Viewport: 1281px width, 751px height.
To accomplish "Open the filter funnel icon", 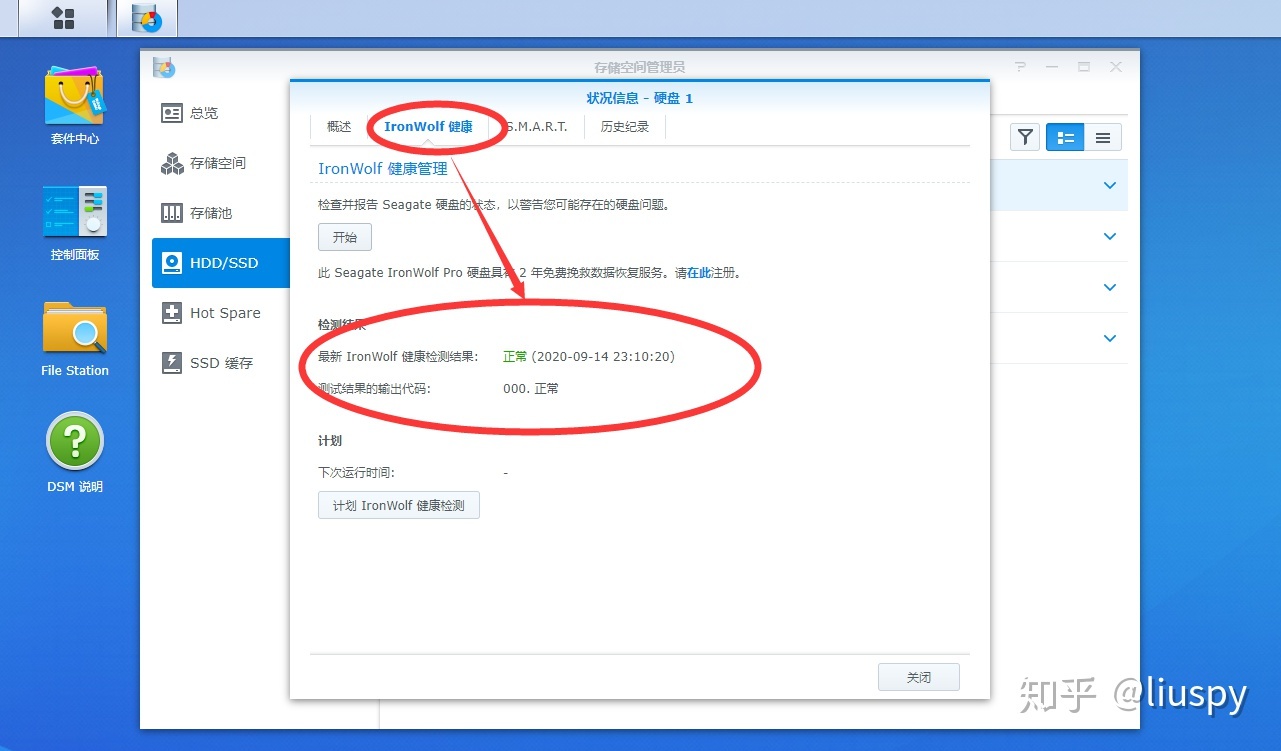I will click(1025, 138).
